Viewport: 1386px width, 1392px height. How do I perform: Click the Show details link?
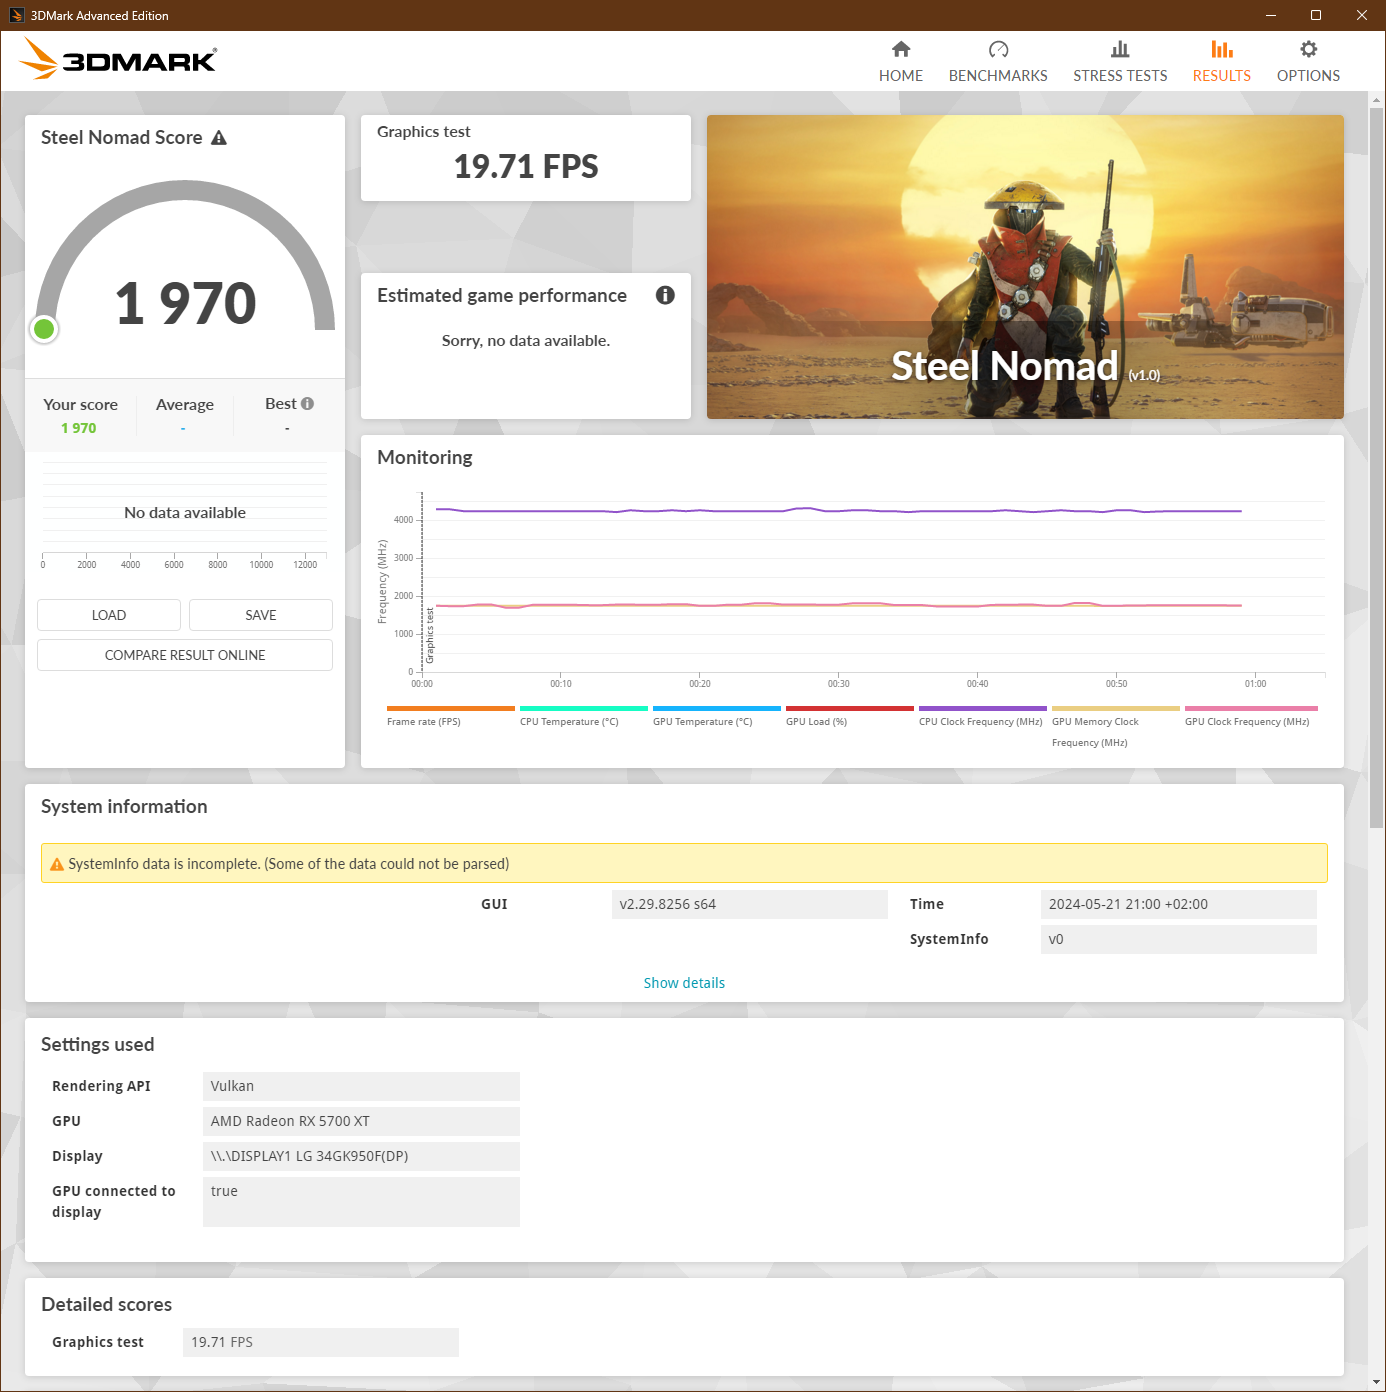(x=684, y=983)
